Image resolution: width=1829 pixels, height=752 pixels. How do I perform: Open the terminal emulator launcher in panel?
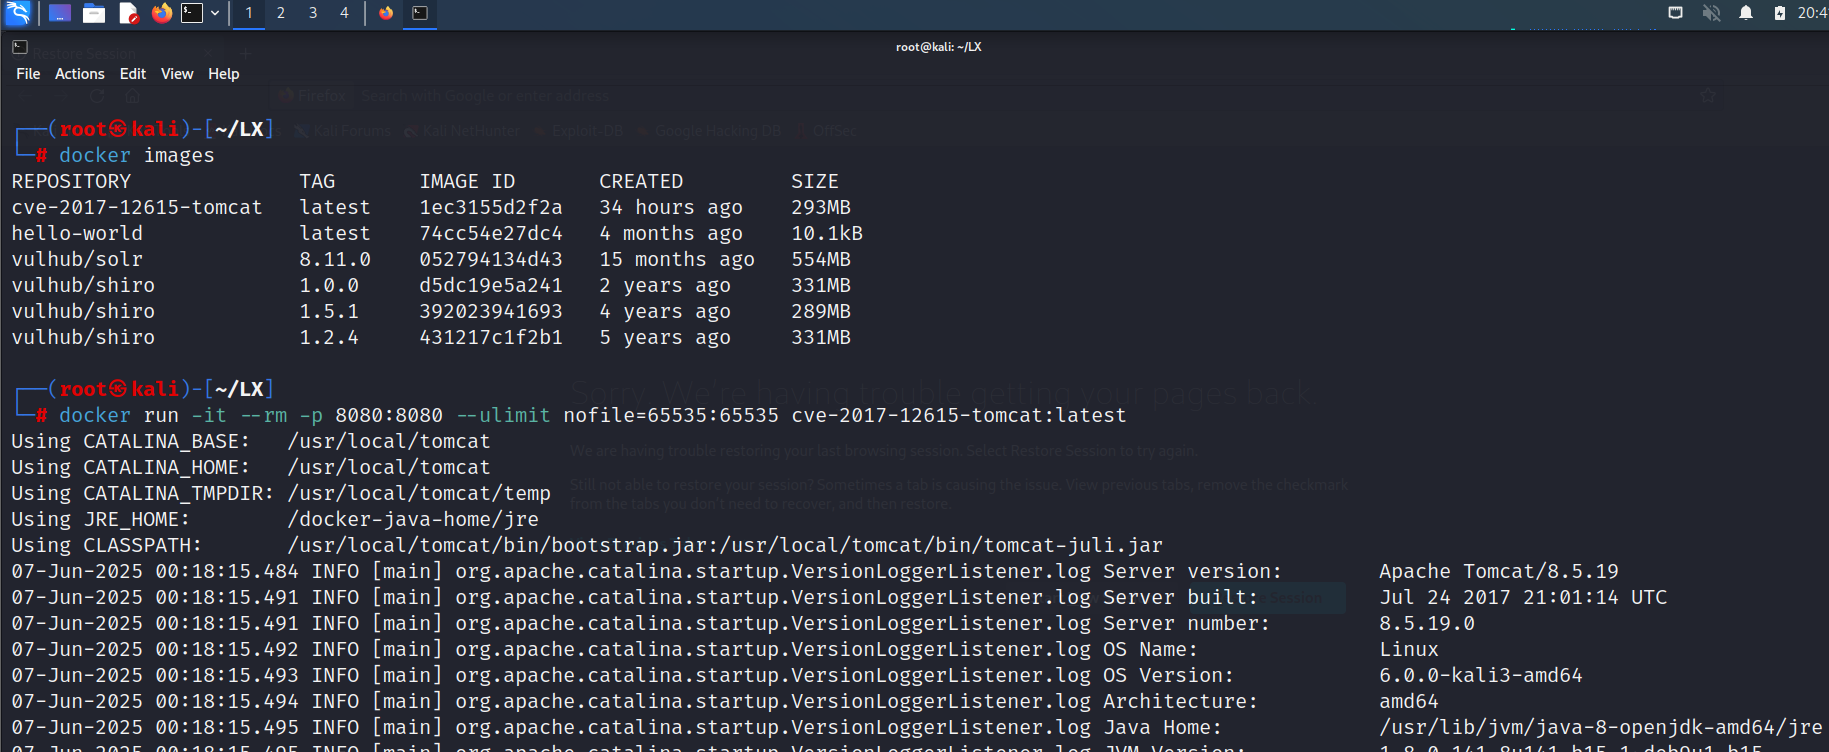click(x=192, y=13)
